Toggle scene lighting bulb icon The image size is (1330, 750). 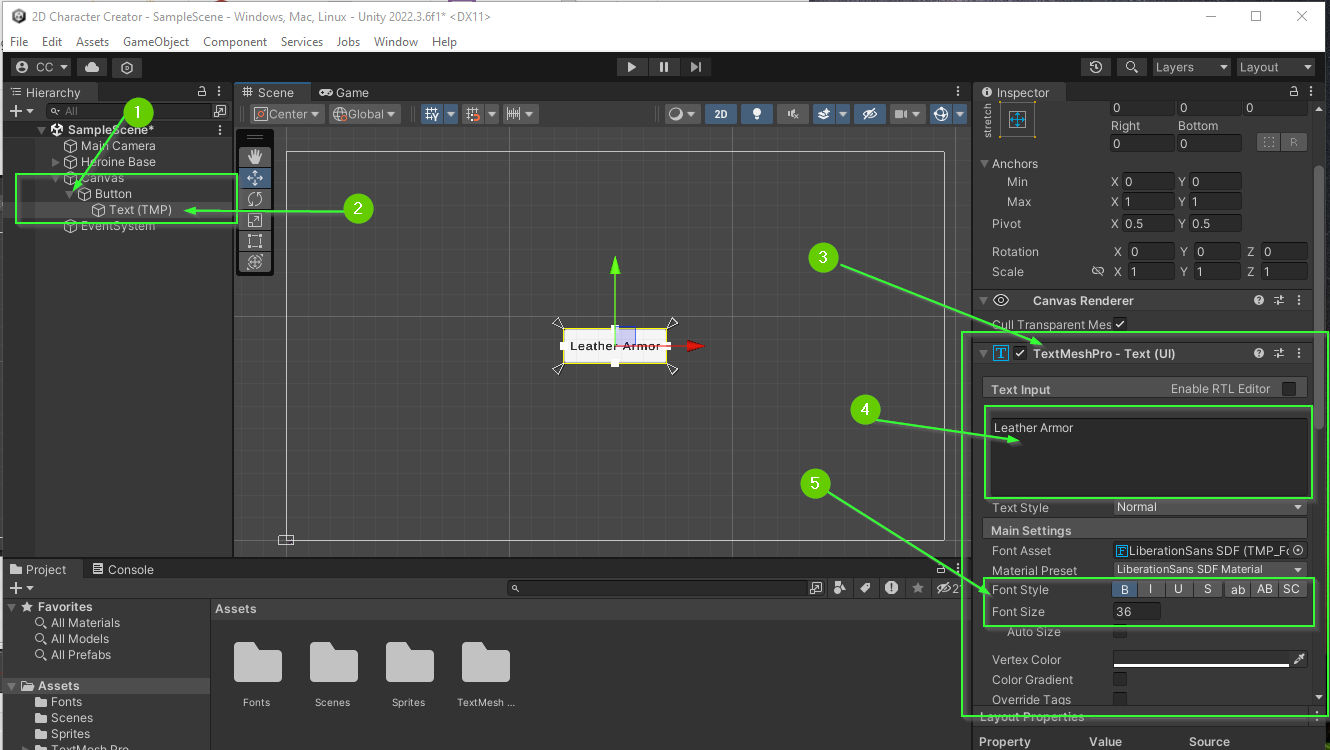[x=757, y=114]
